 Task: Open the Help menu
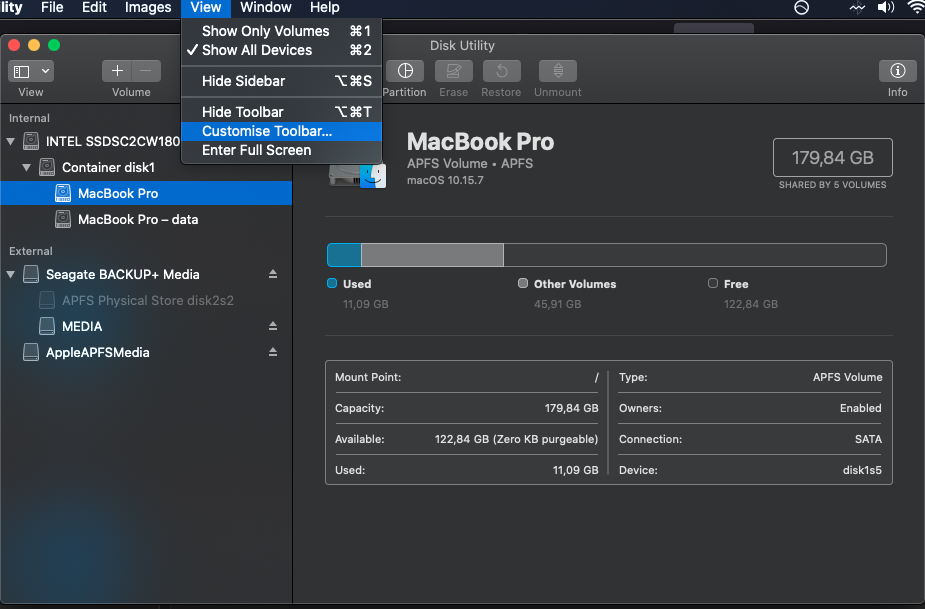[324, 8]
